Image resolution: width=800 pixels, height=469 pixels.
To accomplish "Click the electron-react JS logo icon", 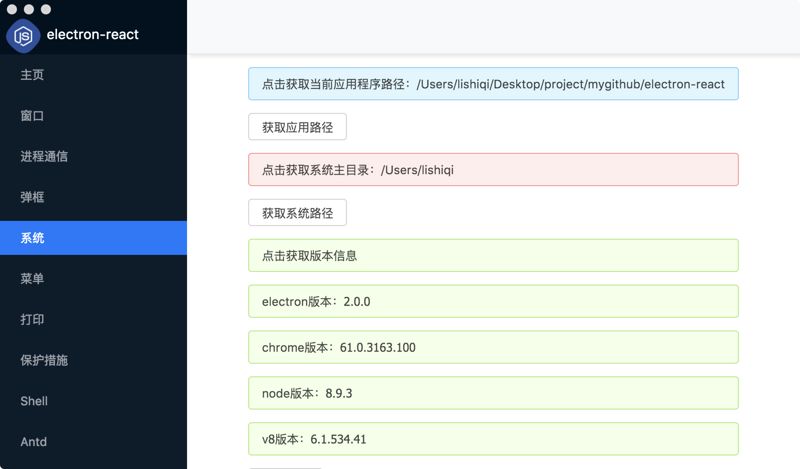I will point(23,36).
